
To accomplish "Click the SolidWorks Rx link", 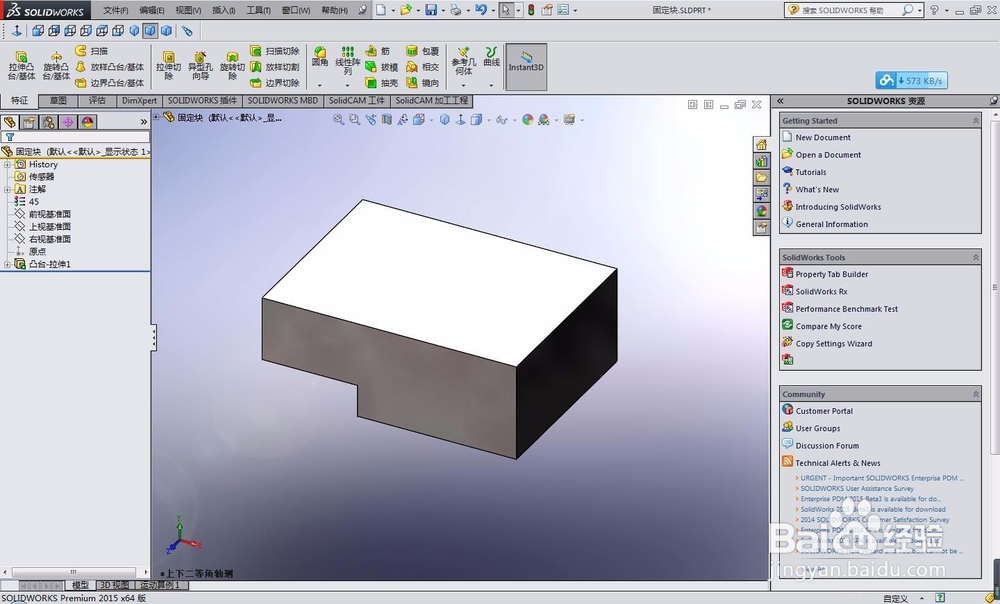I will coord(821,291).
